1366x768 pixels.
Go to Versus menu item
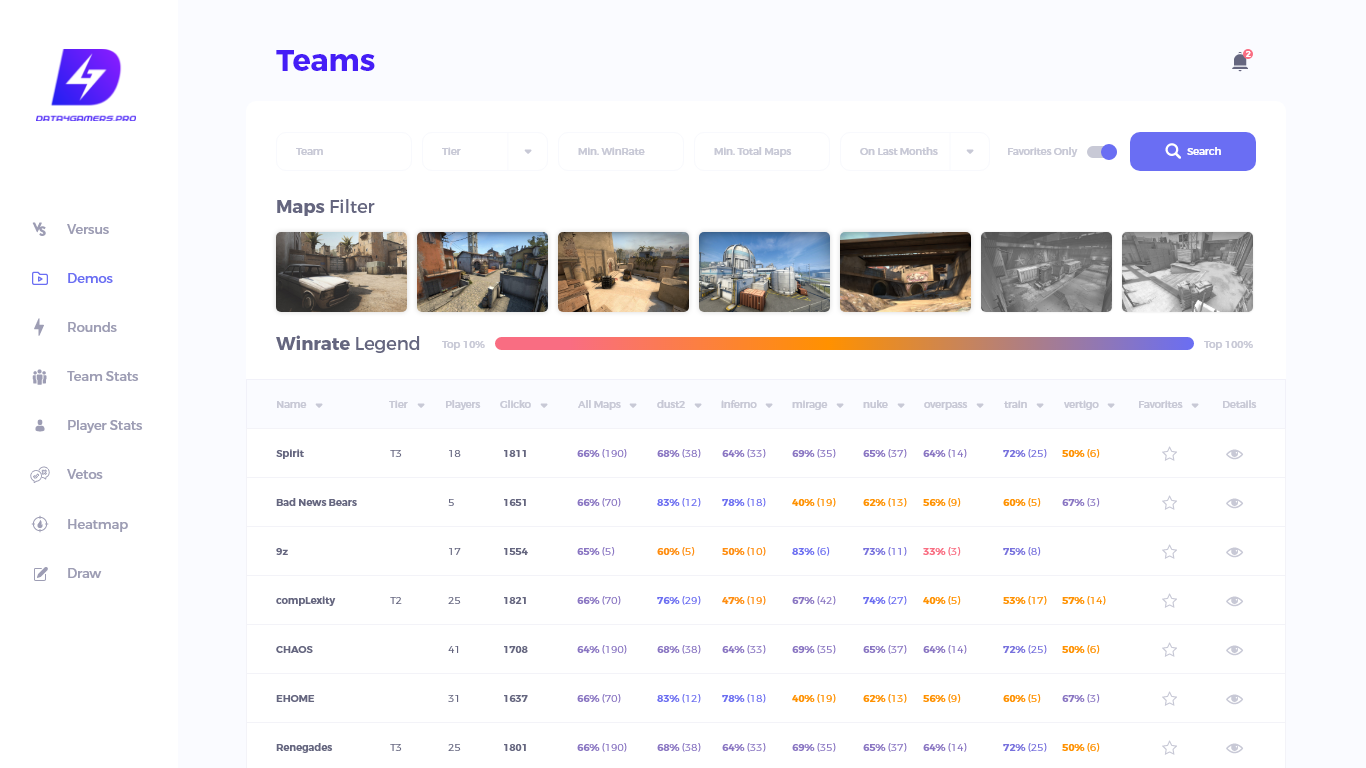click(x=88, y=229)
